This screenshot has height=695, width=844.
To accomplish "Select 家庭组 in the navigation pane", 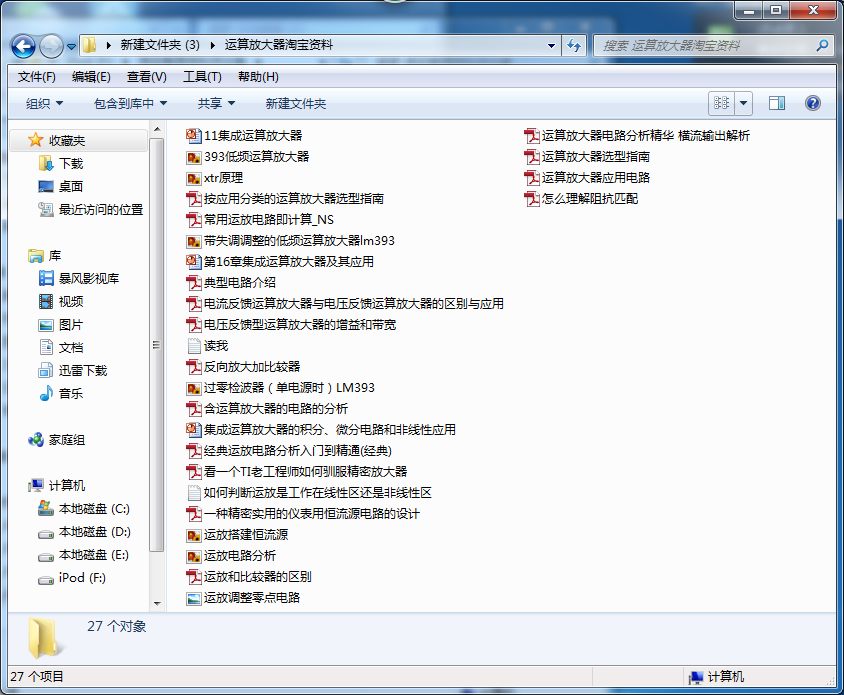I will [67, 440].
